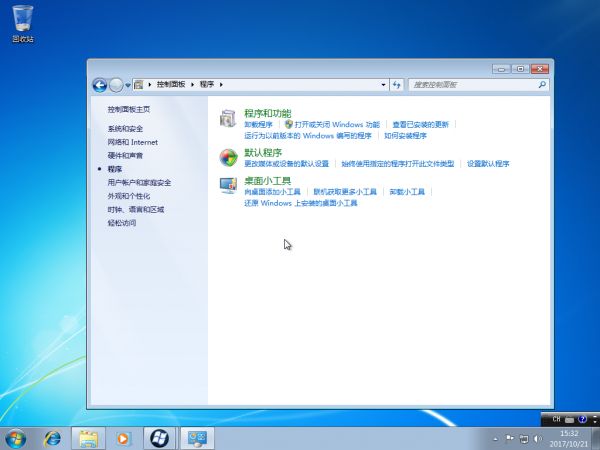Click the 程序 breadcrumb segment
The height and width of the screenshot is (450, 600).
207,85
